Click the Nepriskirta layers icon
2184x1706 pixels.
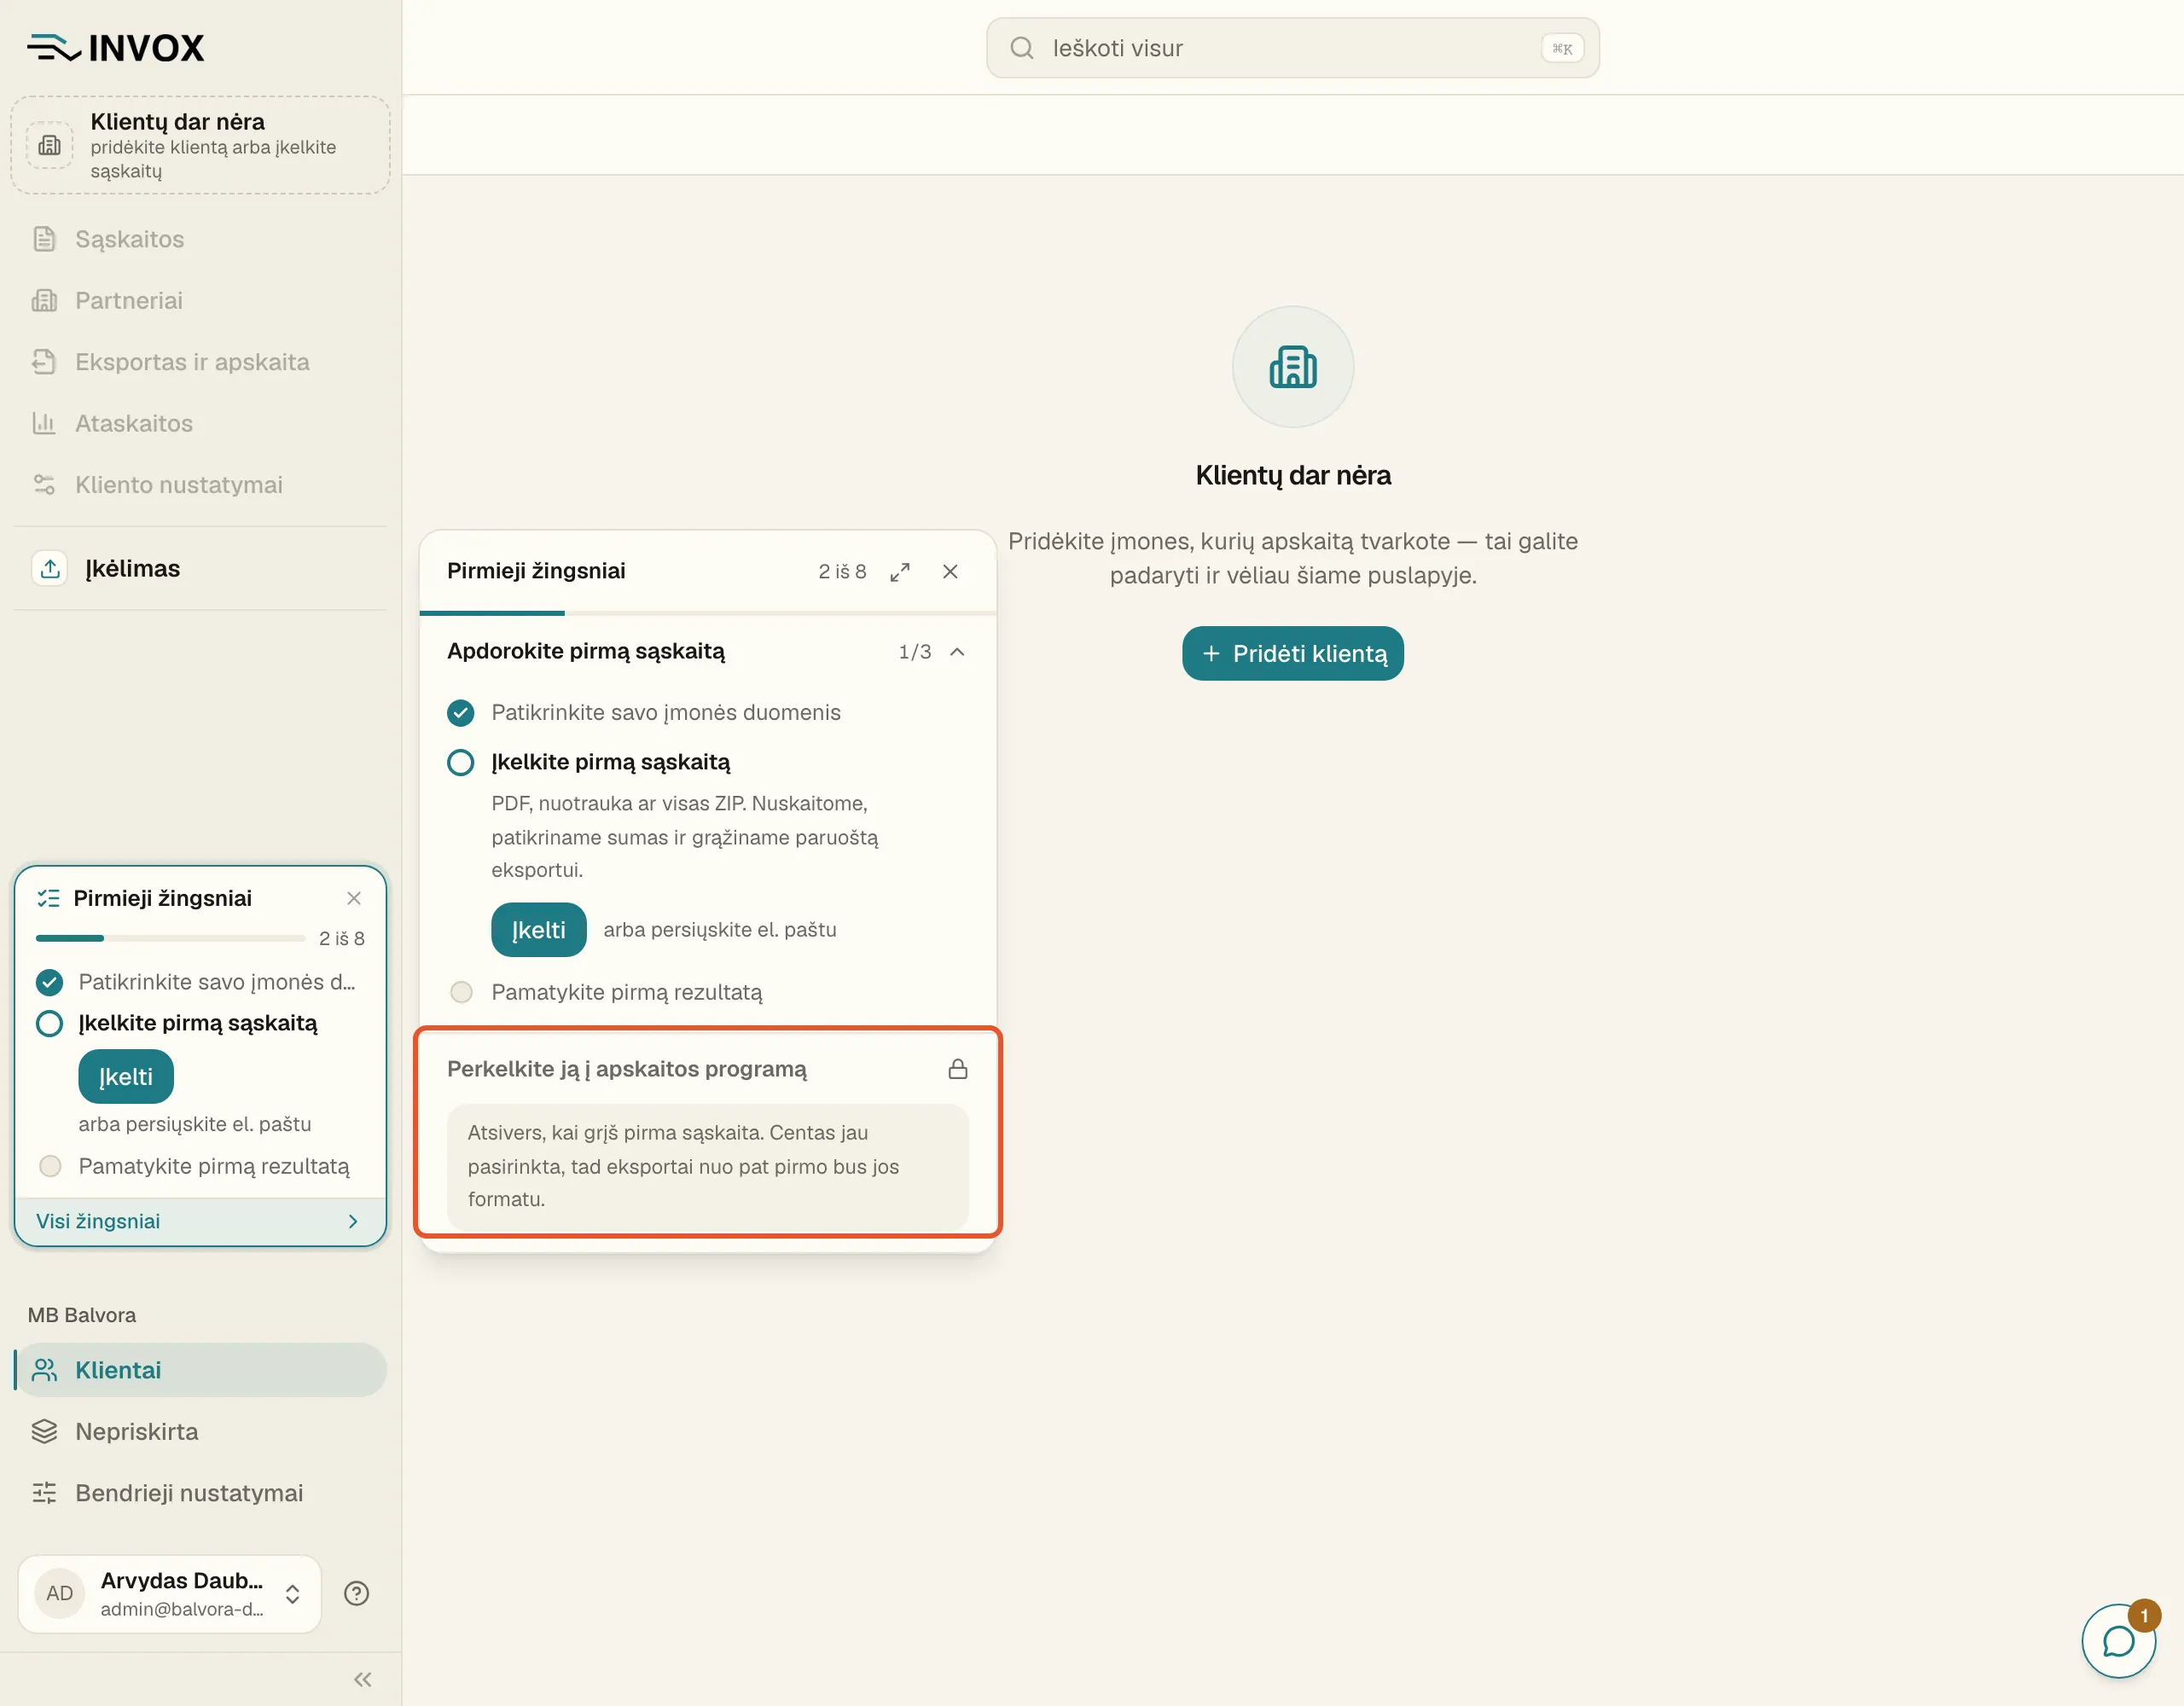pyautogui.click(x=44, y=1432)
